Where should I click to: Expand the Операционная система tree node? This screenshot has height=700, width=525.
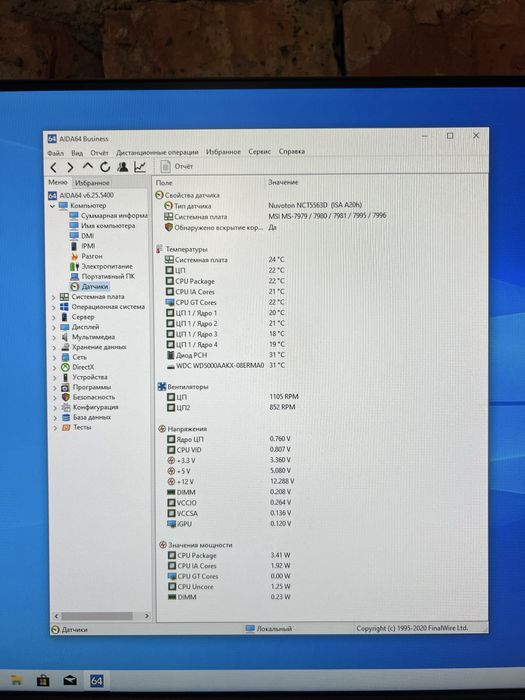pyautogui.click(x=54, y=307)
